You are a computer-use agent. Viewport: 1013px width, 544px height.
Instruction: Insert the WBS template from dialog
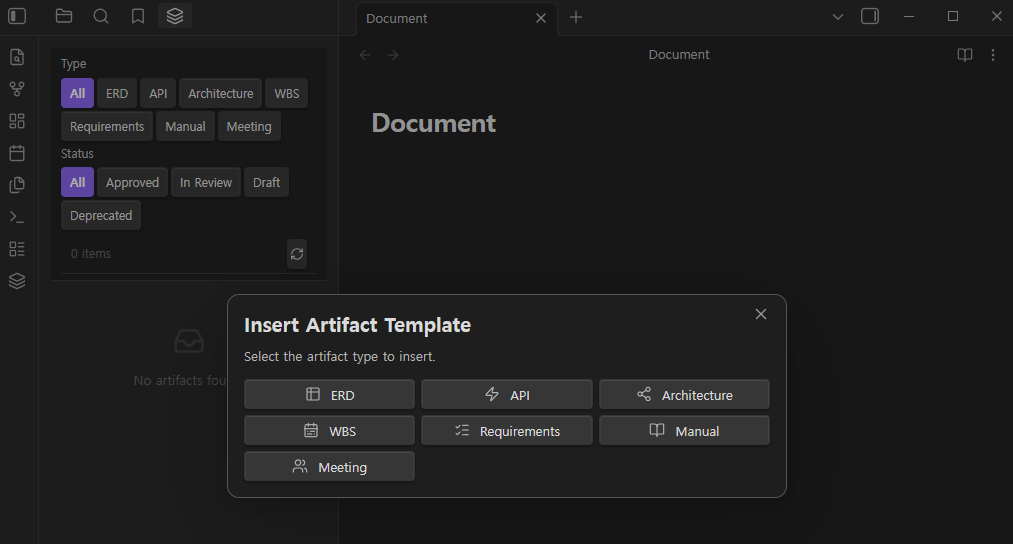329,431
